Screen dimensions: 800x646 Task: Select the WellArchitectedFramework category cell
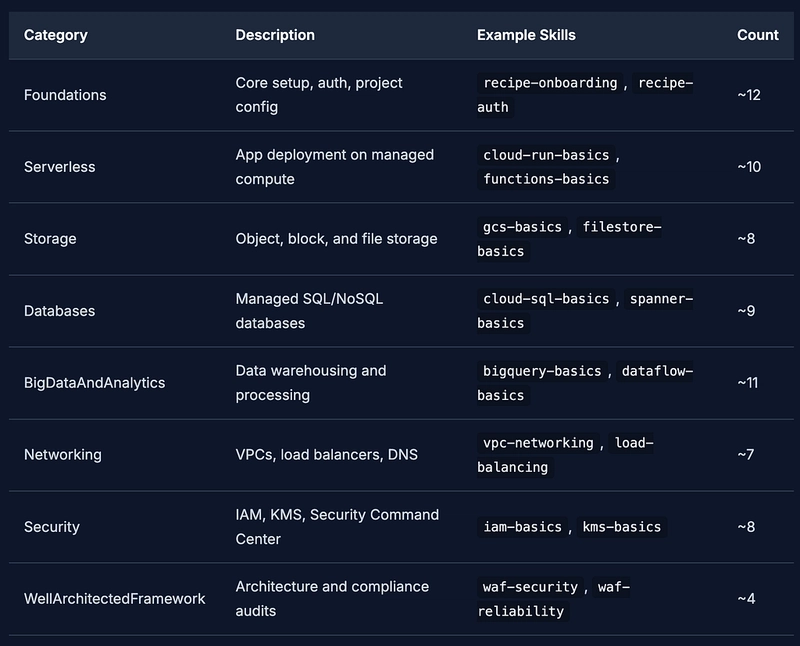click(x=114, y=599)
